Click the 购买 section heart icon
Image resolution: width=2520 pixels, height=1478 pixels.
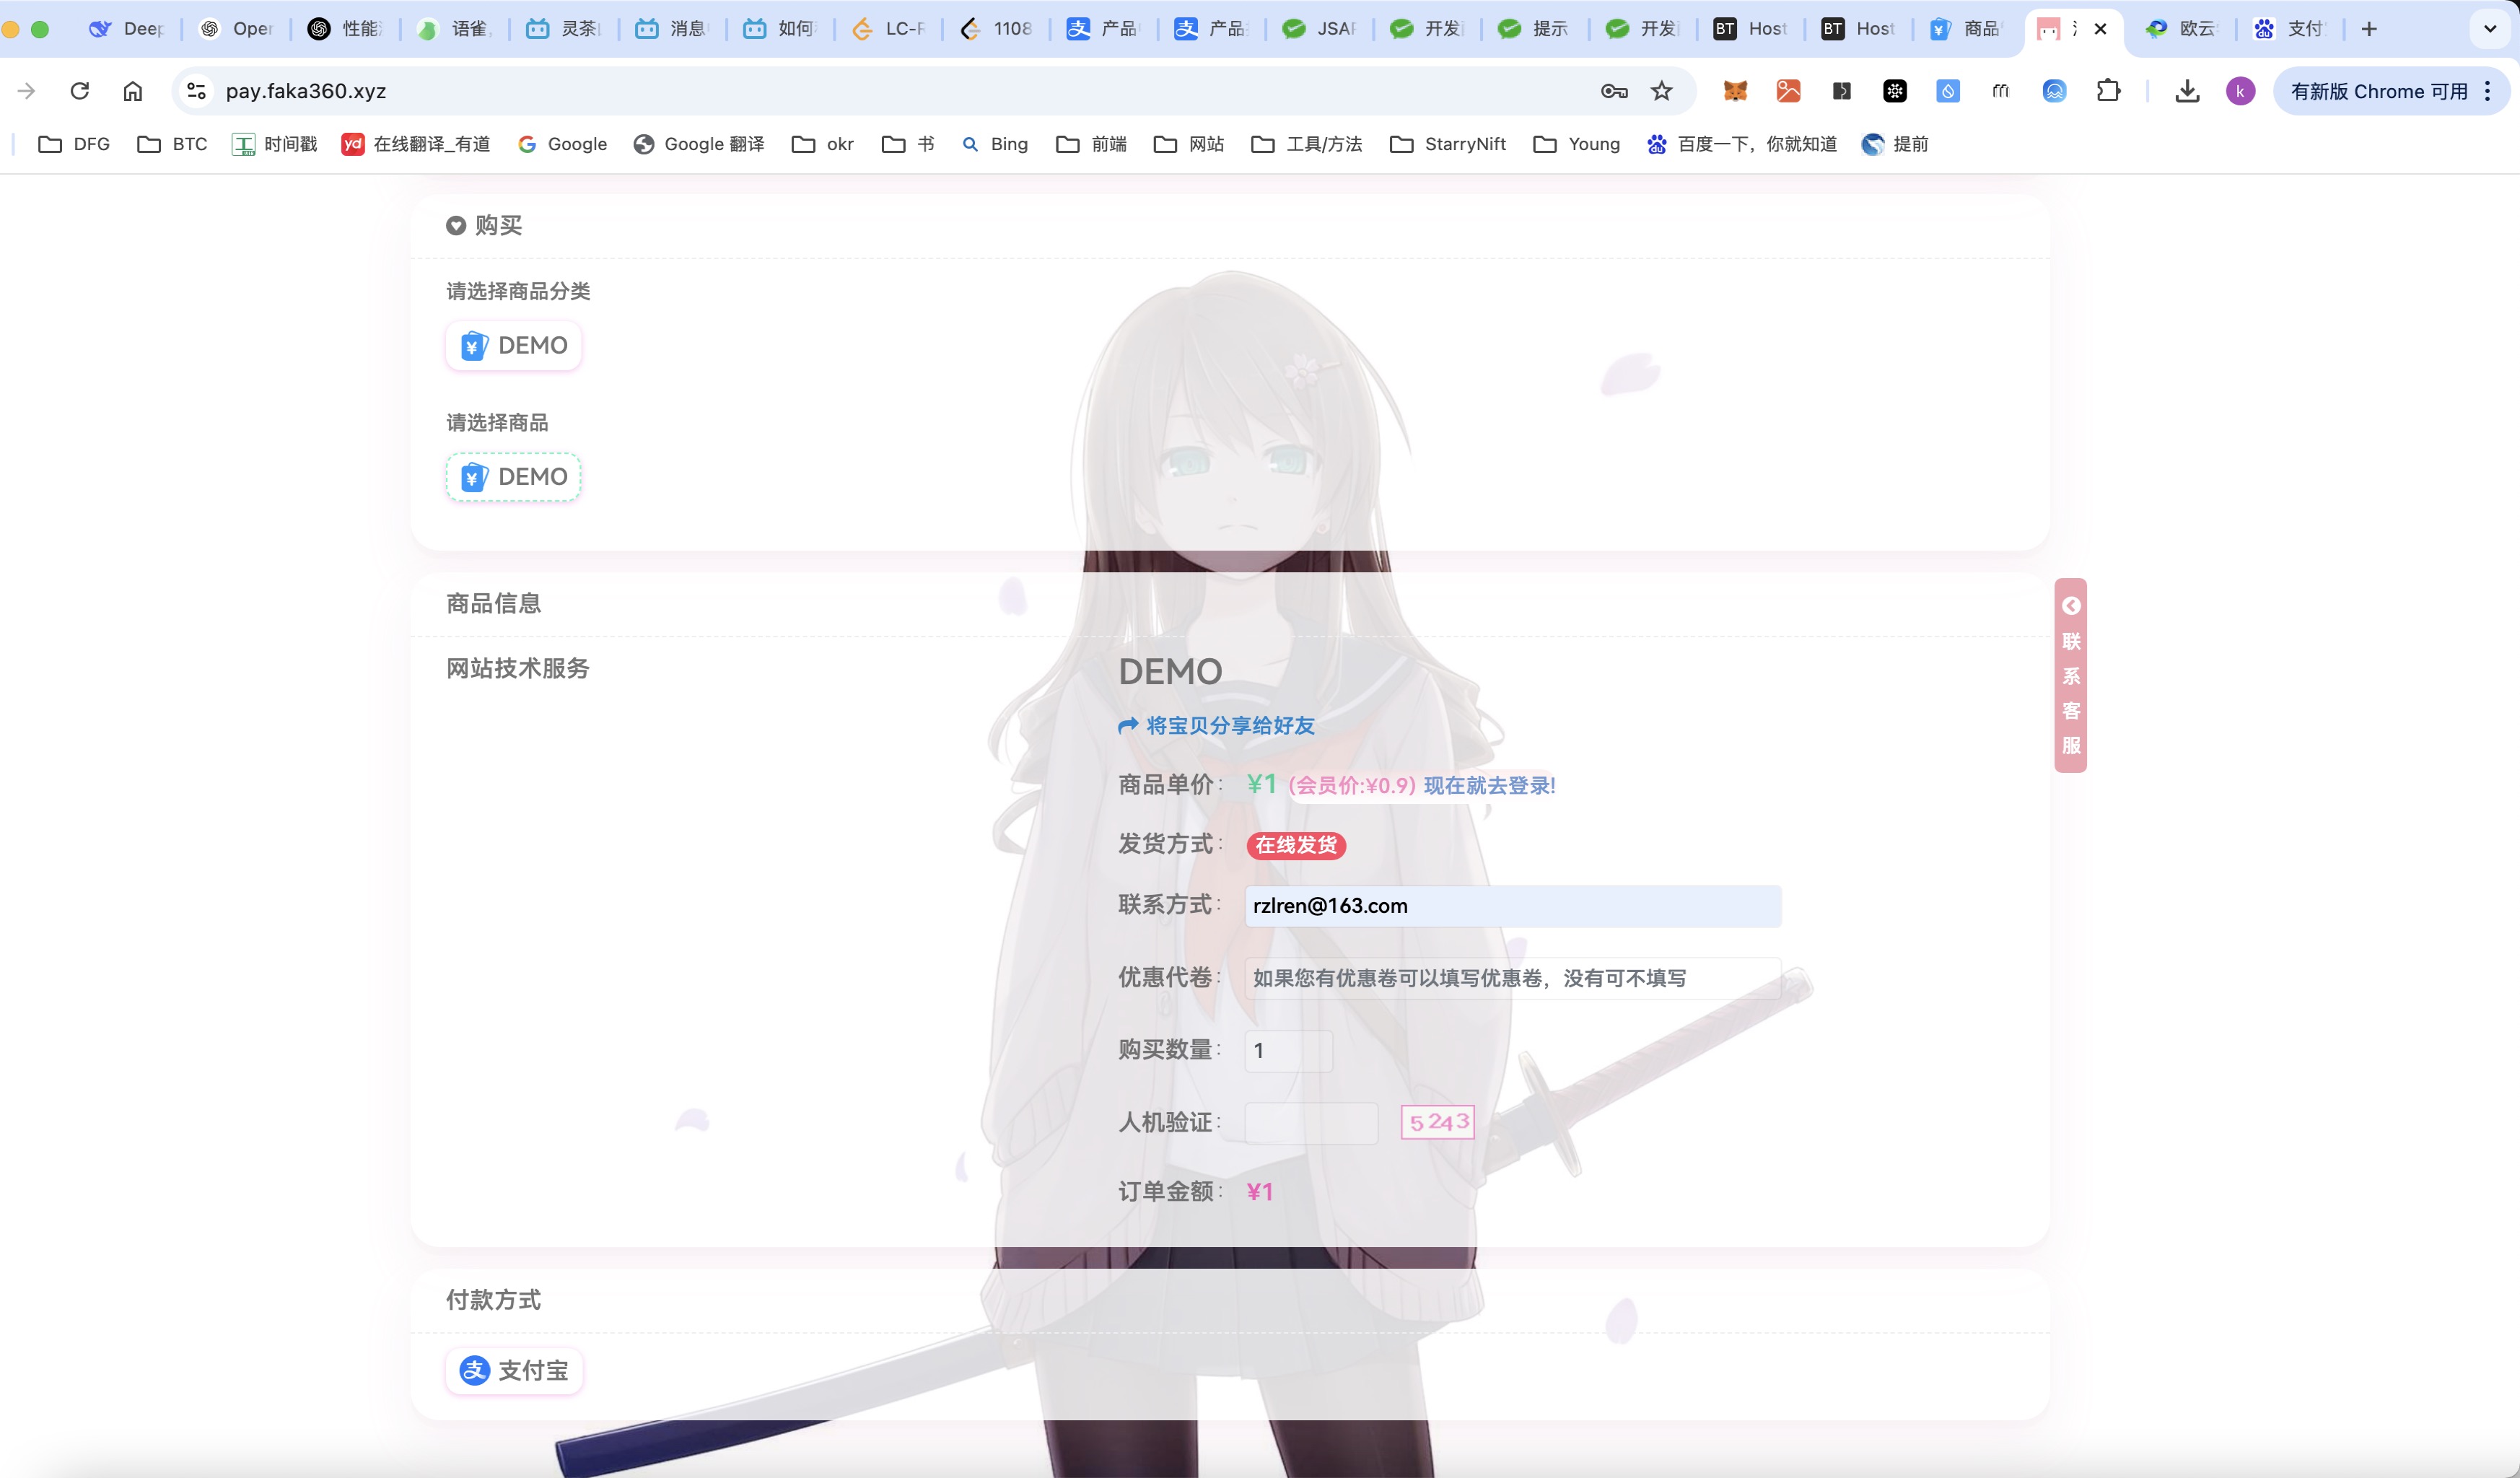coord(456,225)
